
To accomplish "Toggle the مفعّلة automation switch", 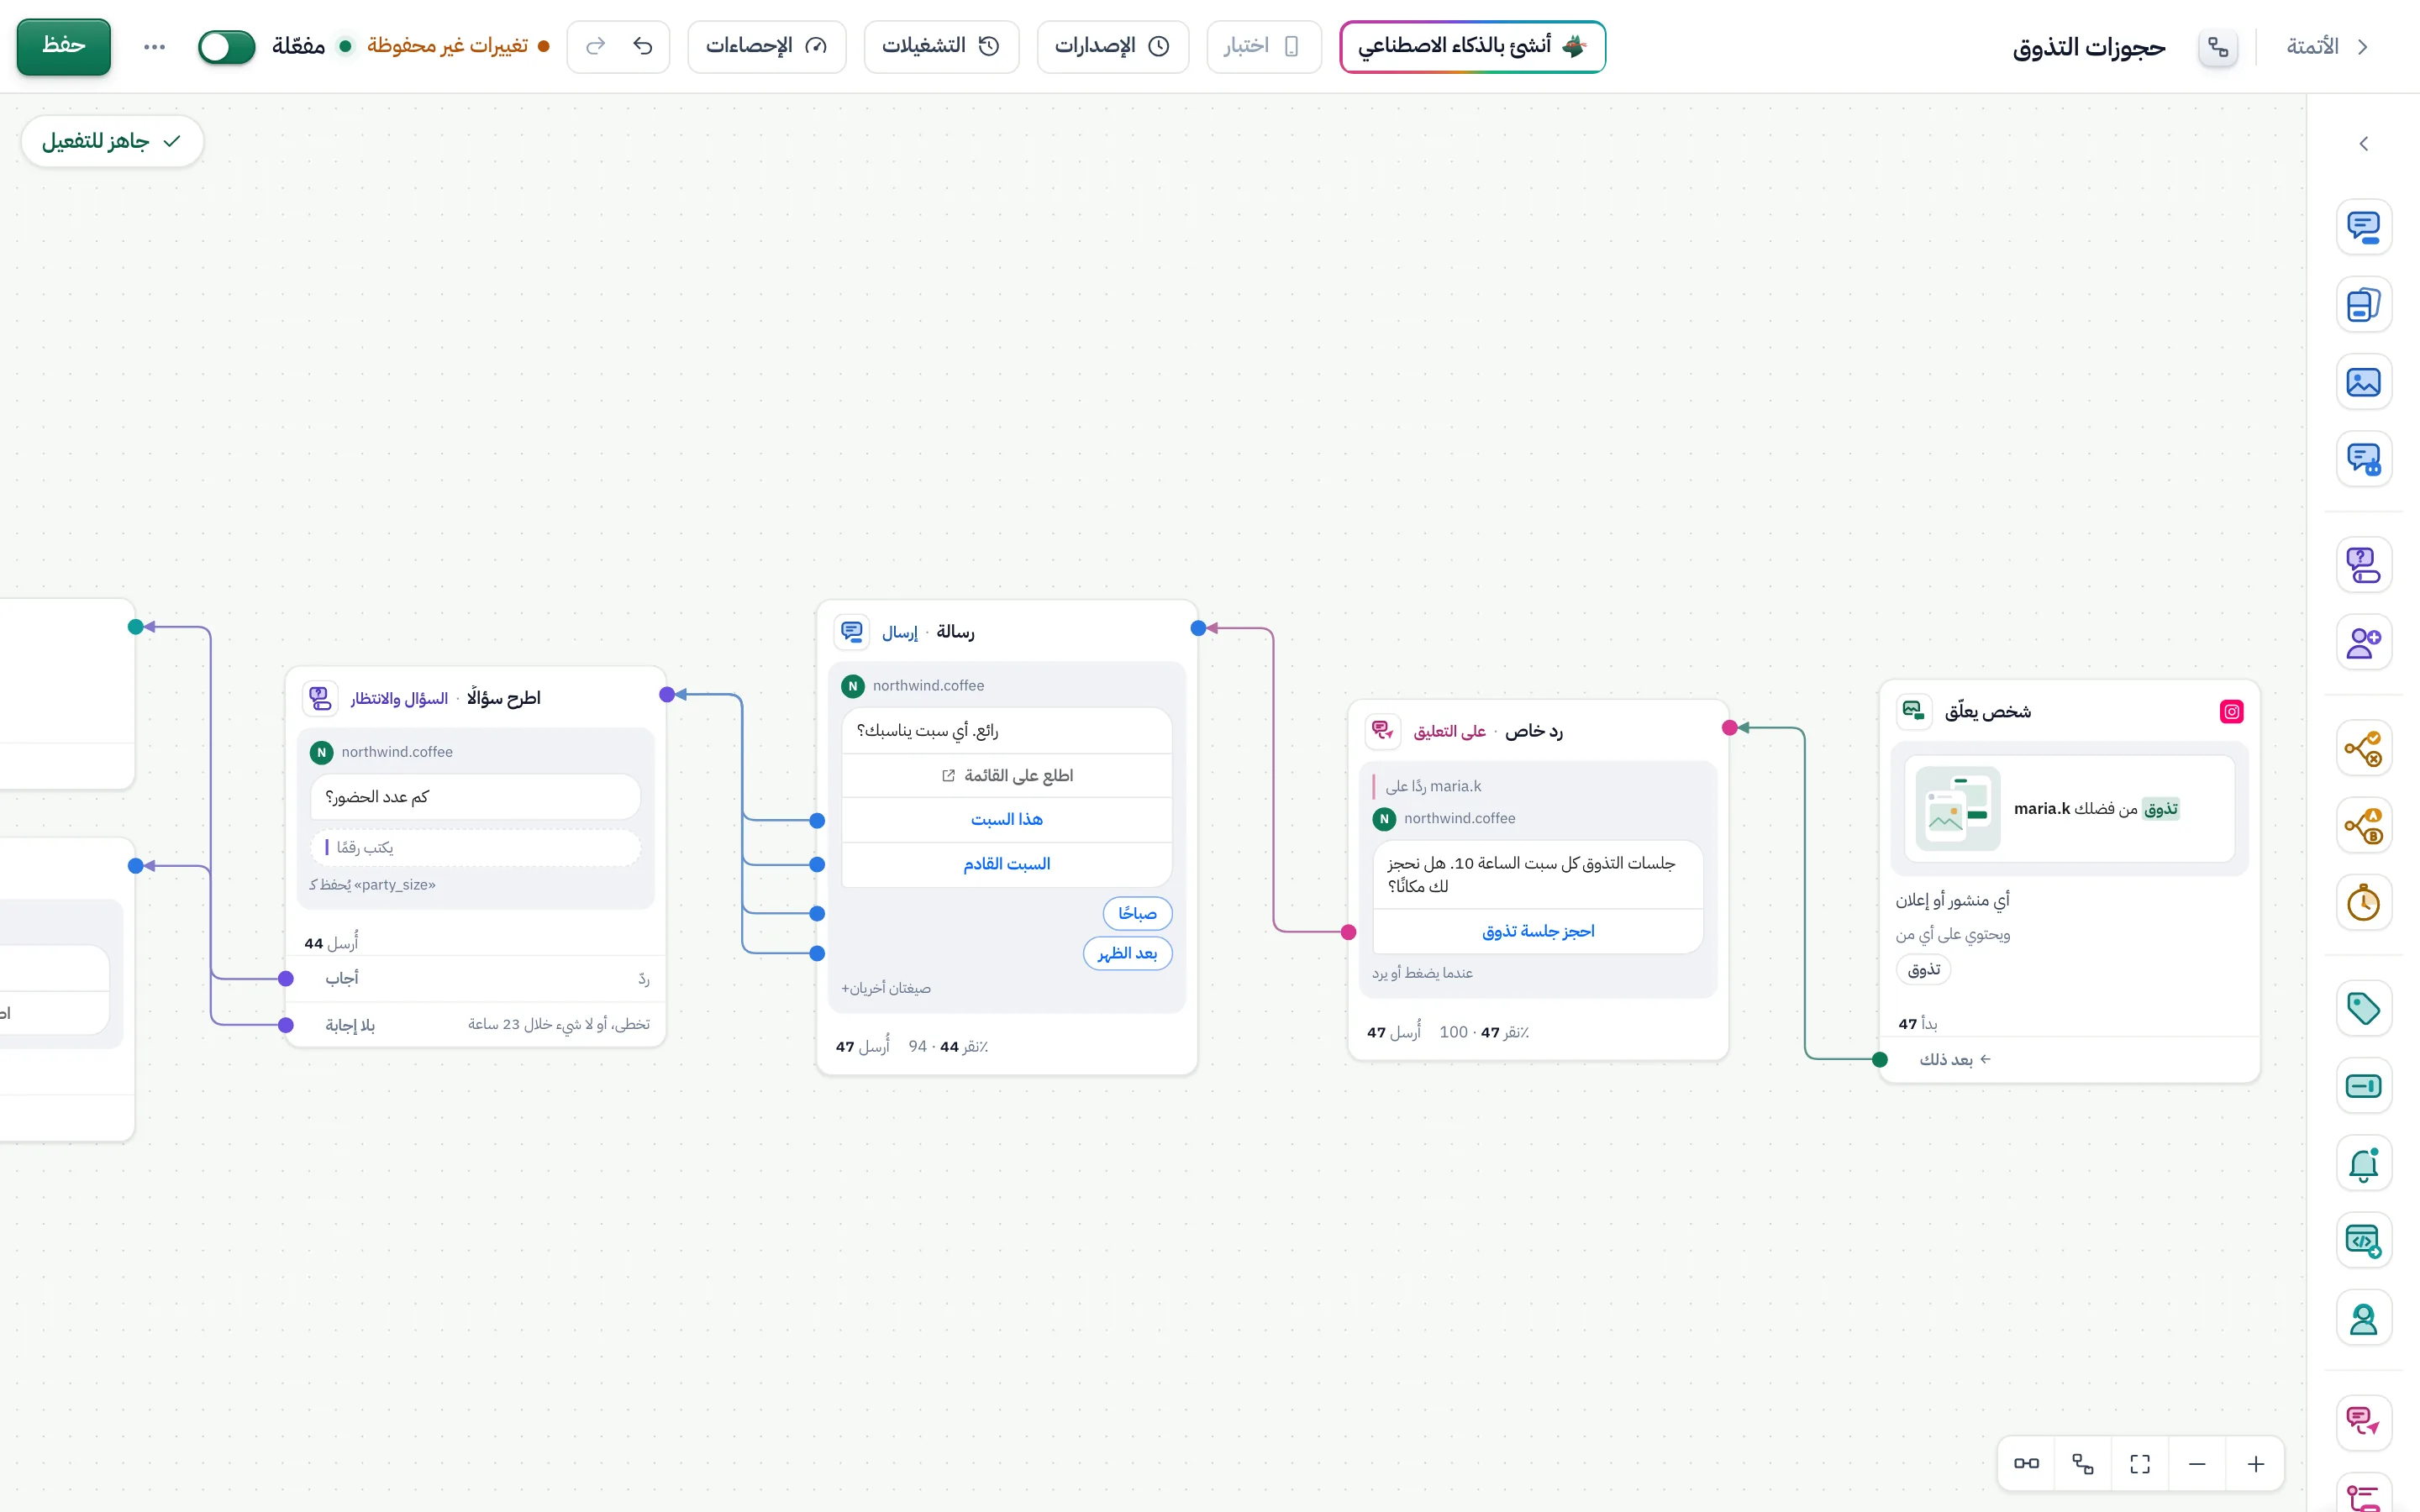I will tap(227, 46).
